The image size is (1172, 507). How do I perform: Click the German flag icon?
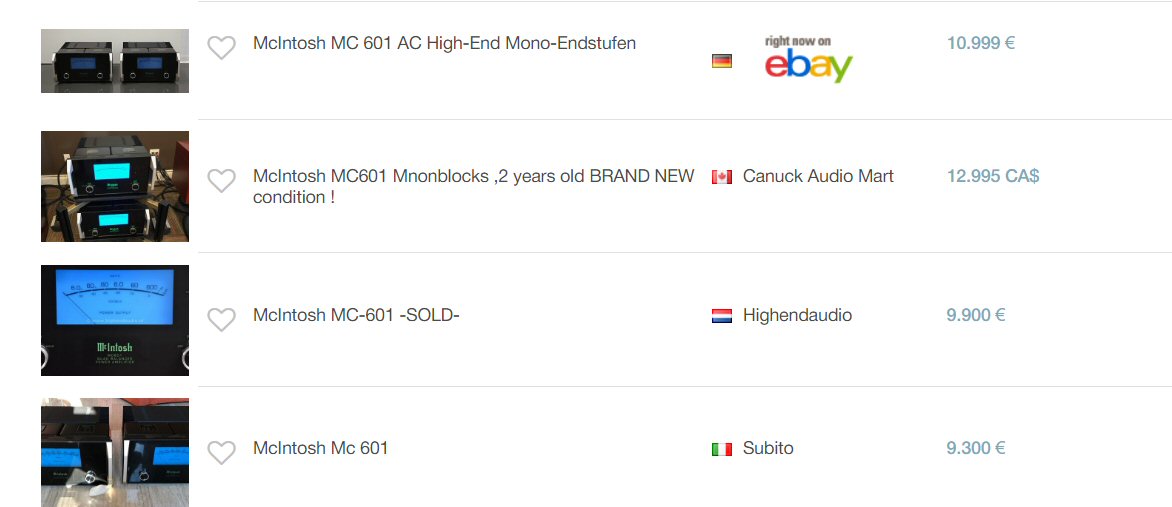[722, 61]
